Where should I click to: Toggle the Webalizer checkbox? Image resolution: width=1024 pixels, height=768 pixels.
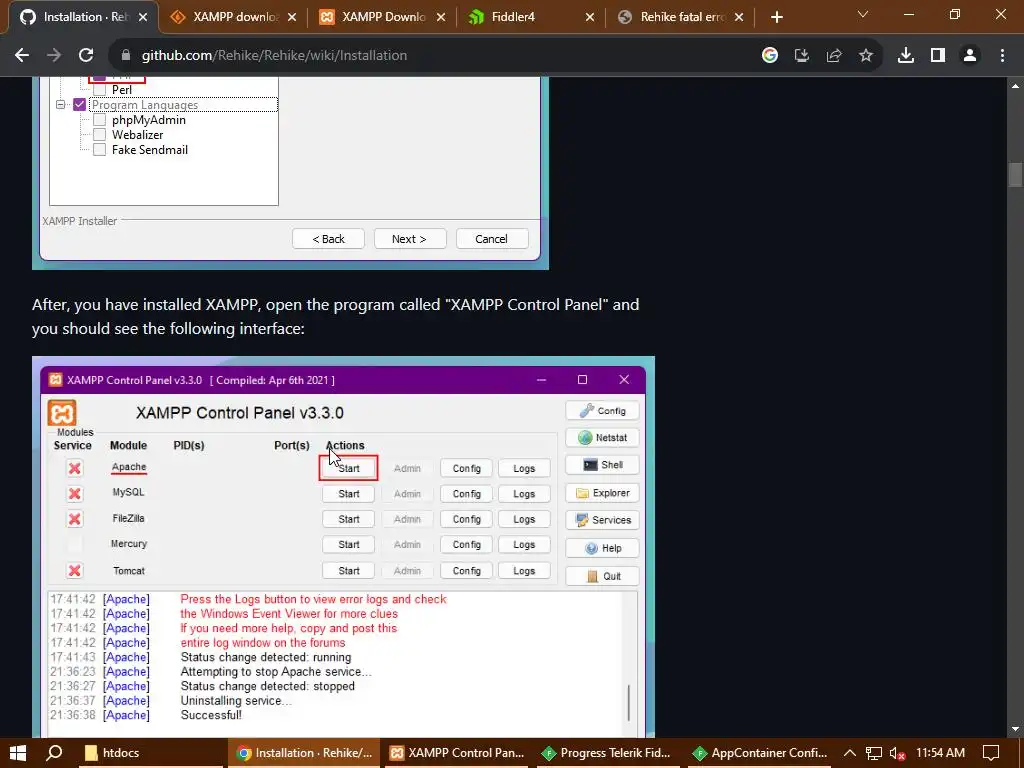(x=99, y=135)
